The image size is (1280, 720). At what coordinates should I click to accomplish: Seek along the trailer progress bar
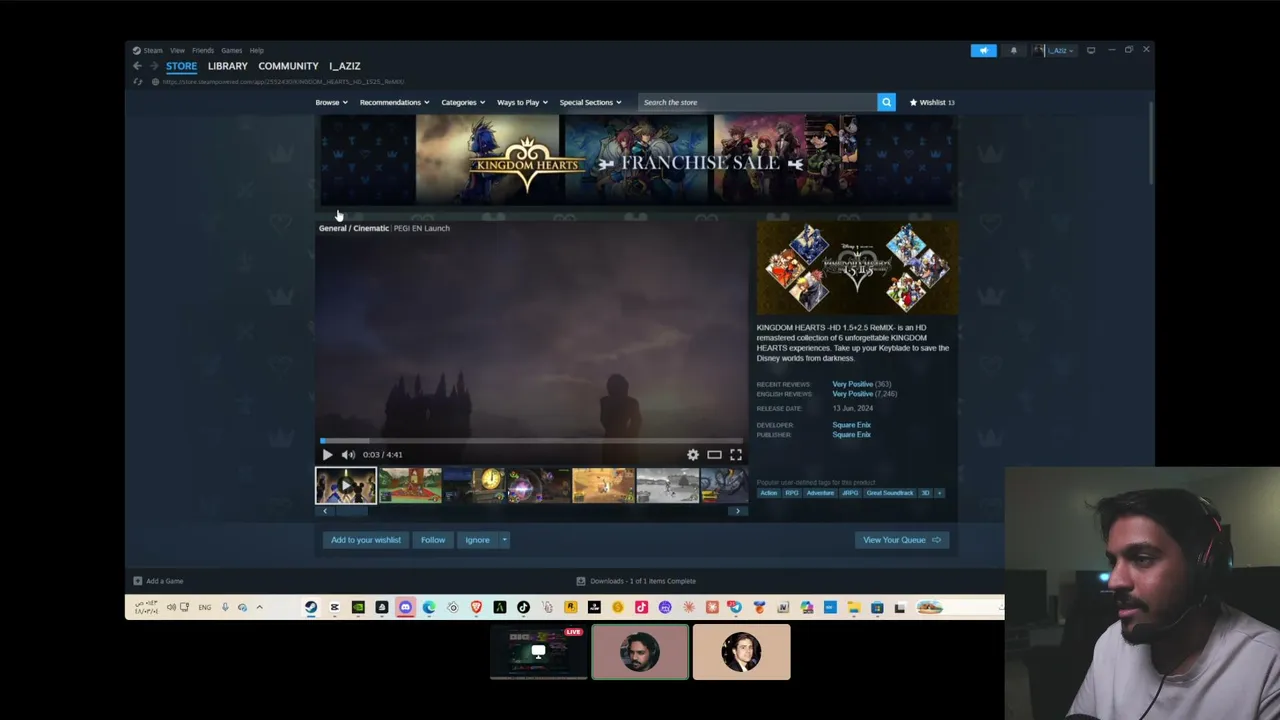(531, 440)
